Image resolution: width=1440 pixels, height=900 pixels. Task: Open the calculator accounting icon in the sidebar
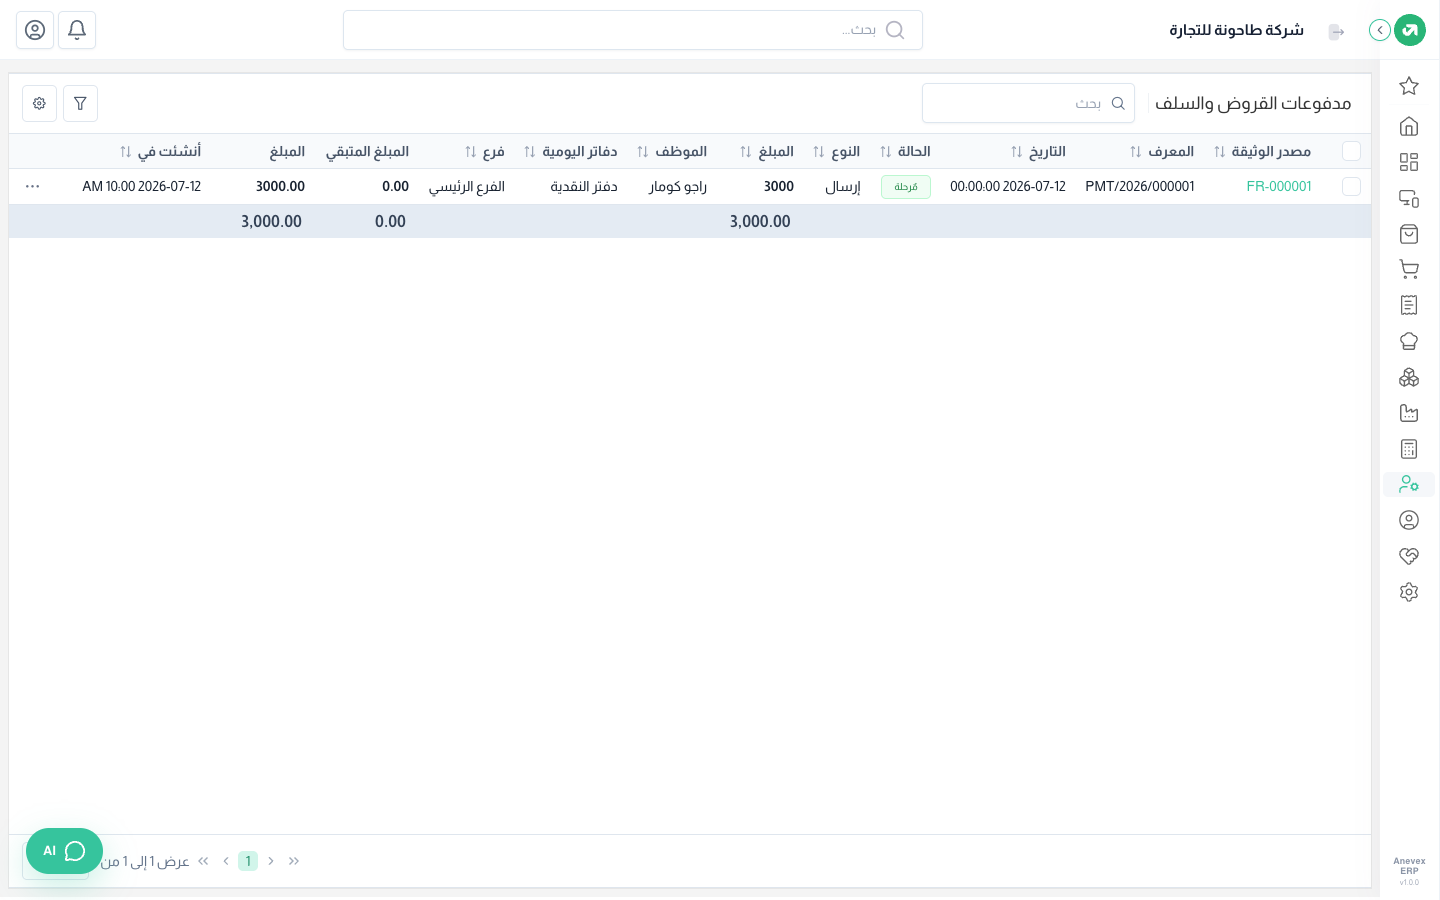point(1409,449)
